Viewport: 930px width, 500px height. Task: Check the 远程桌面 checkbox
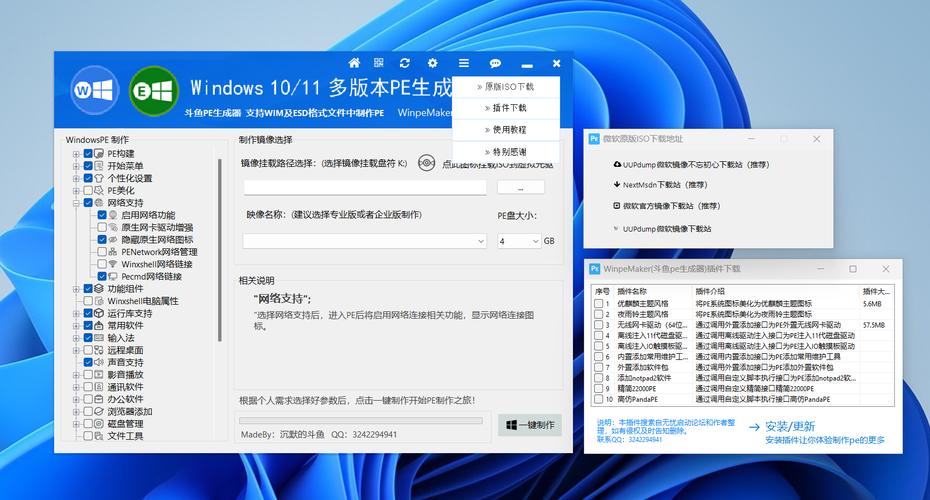(x=88, y=351)
